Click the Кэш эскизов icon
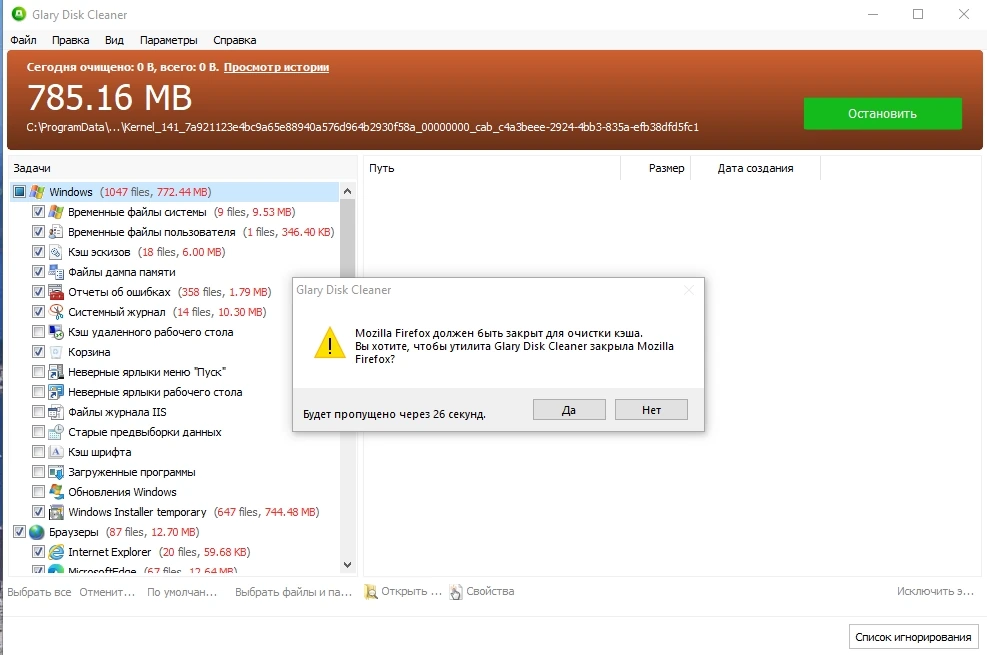This screenshot has height=655, width=987. click(56, 252)
